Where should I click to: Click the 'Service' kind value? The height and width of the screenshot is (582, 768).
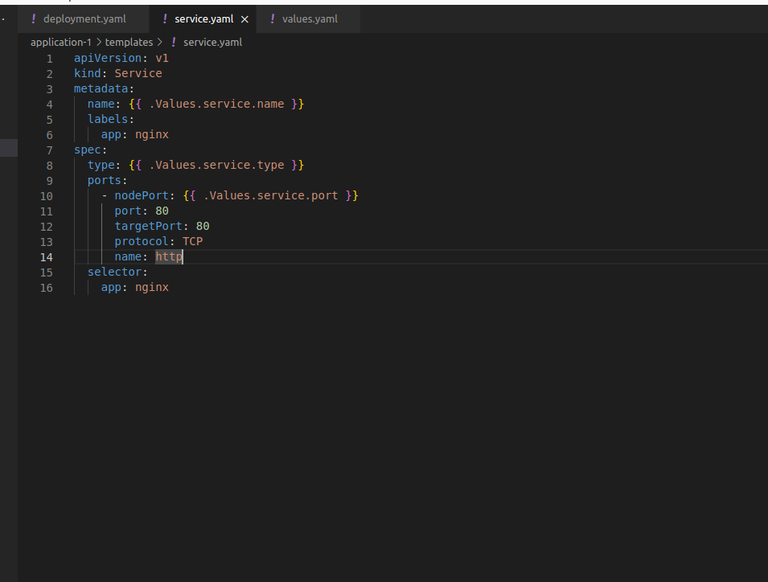coord(138,73)
